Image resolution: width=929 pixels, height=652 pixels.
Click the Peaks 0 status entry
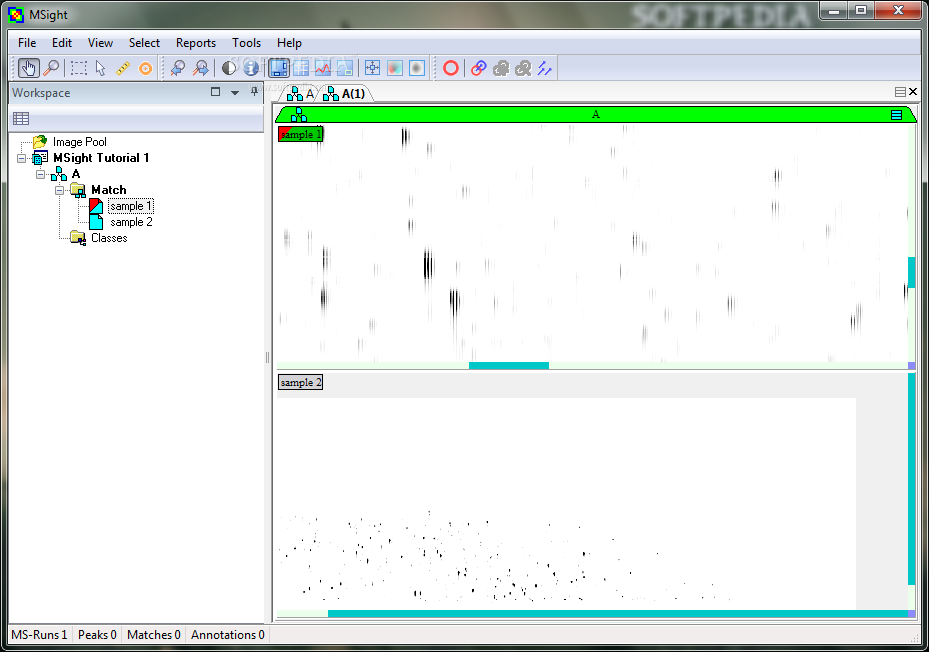(x=97, y=635)
